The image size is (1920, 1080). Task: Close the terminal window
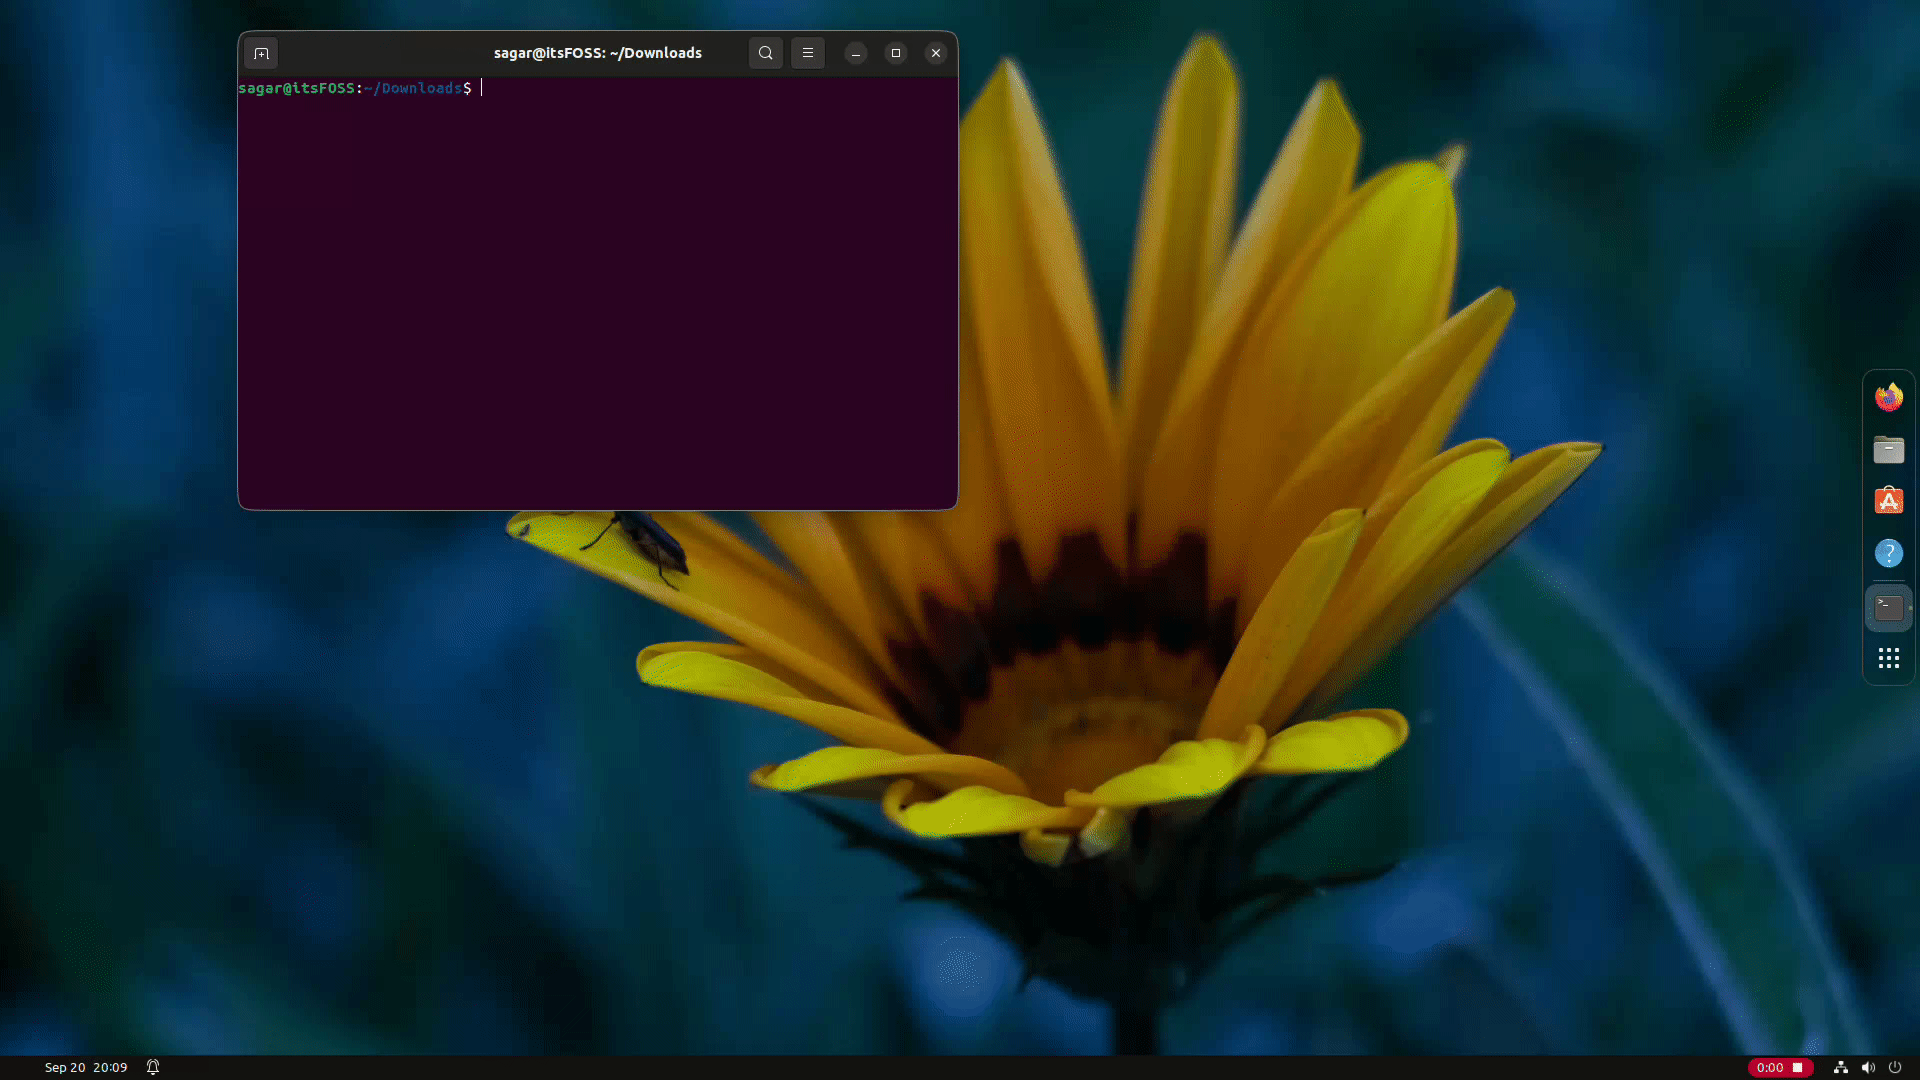pos(936,53)
